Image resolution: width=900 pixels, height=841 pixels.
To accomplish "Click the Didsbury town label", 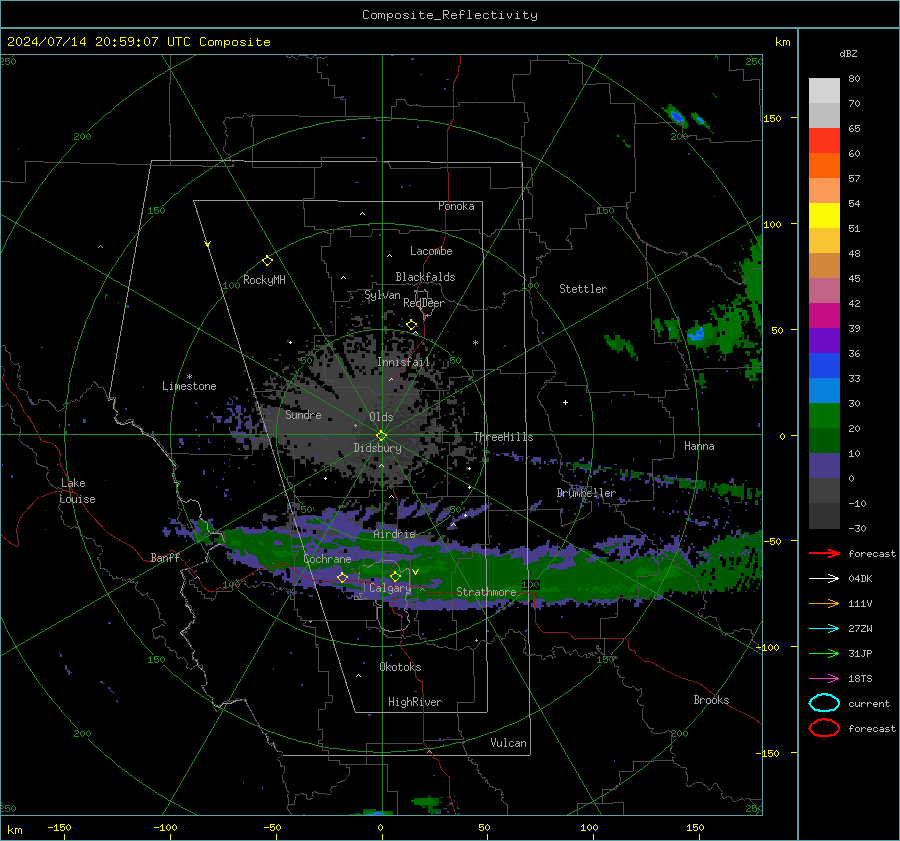I will (x=377, y=448).
